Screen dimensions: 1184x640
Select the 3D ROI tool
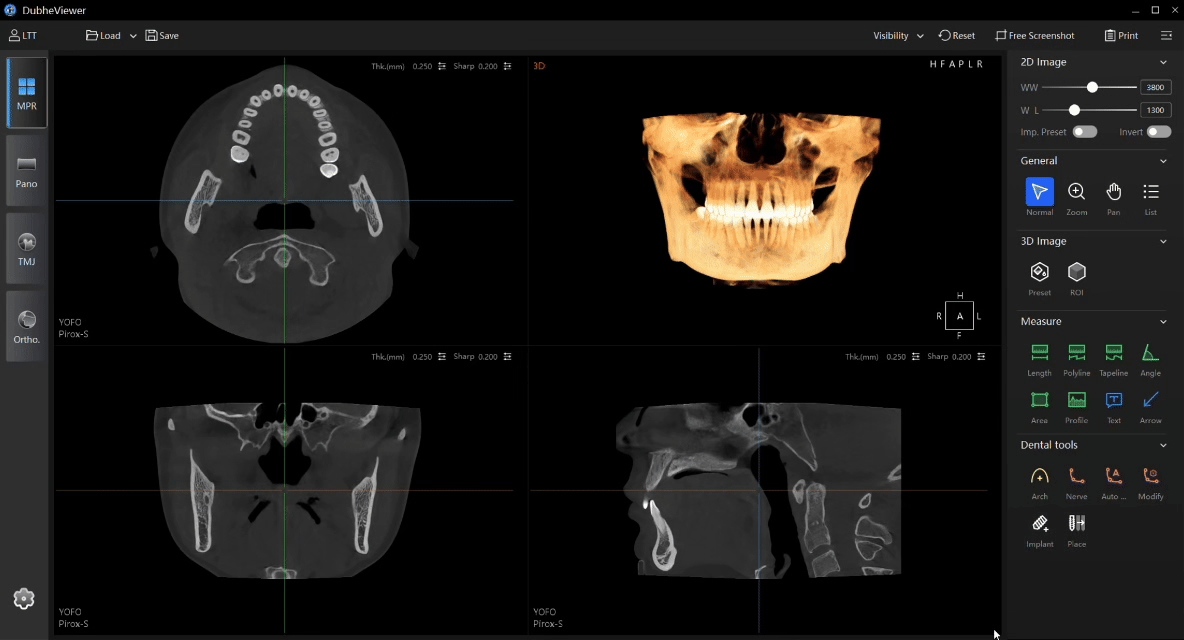click(1076, 272)
